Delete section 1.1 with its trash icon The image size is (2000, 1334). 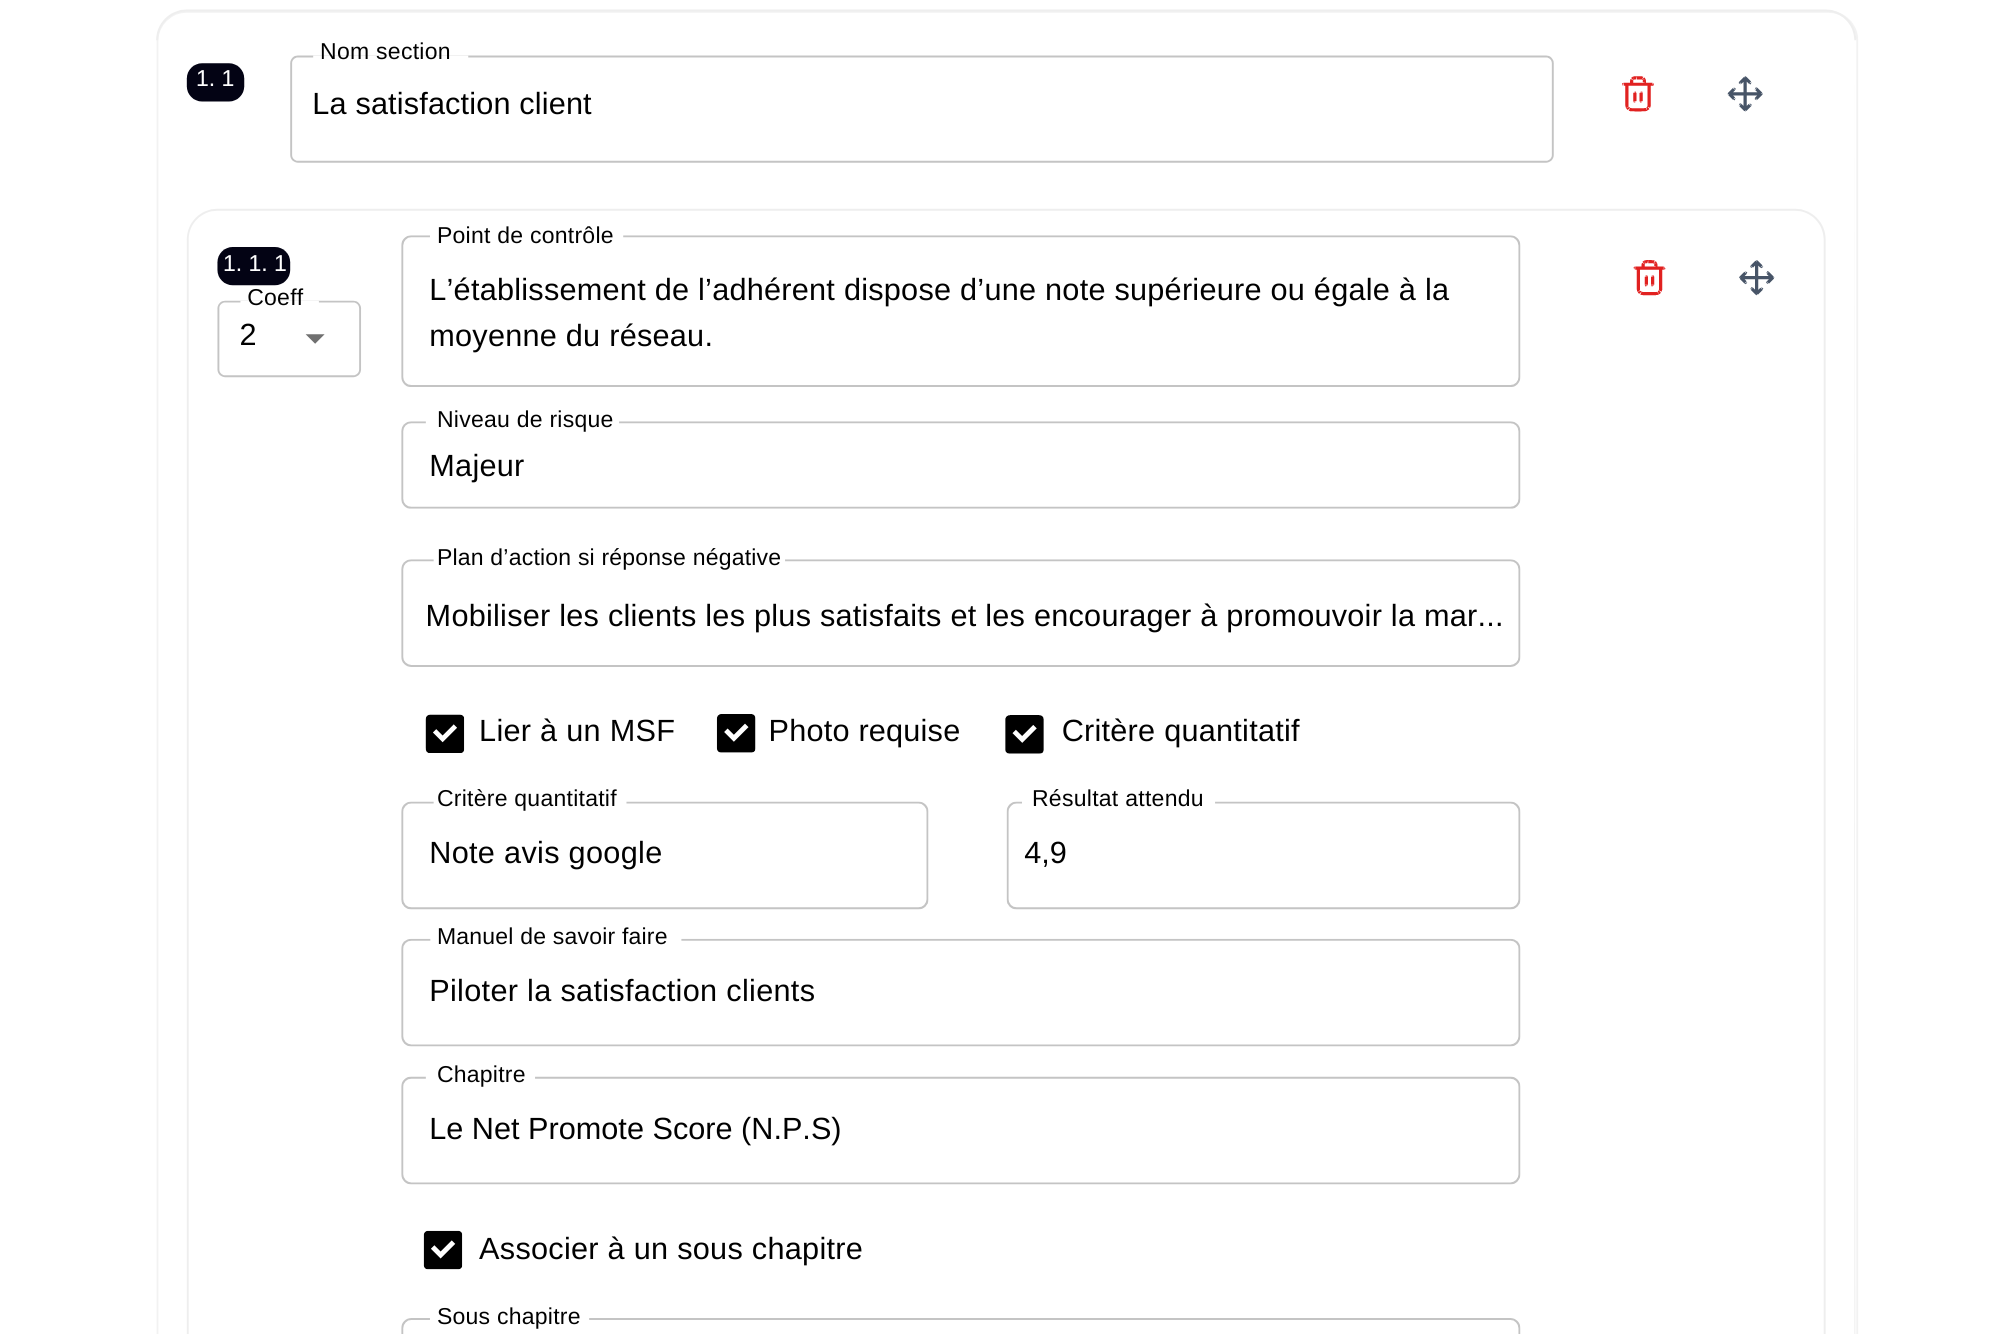[x=1637, y=94]
